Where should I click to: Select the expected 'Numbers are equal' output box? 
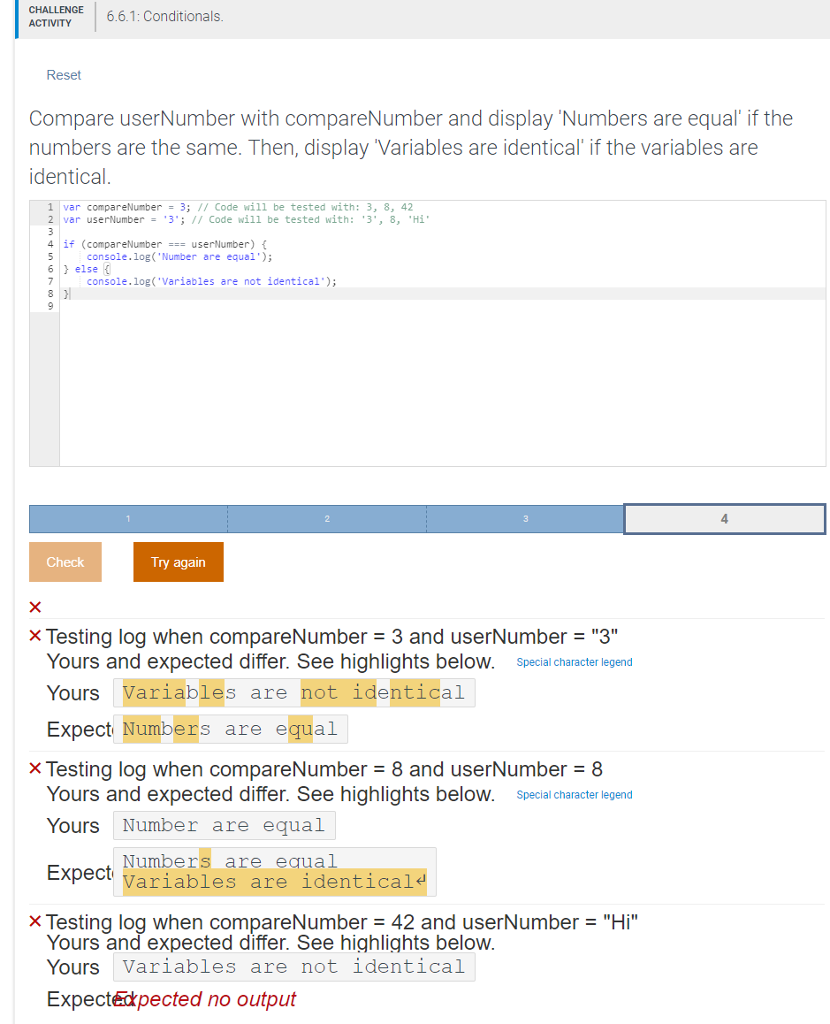(x=230, y=728)
